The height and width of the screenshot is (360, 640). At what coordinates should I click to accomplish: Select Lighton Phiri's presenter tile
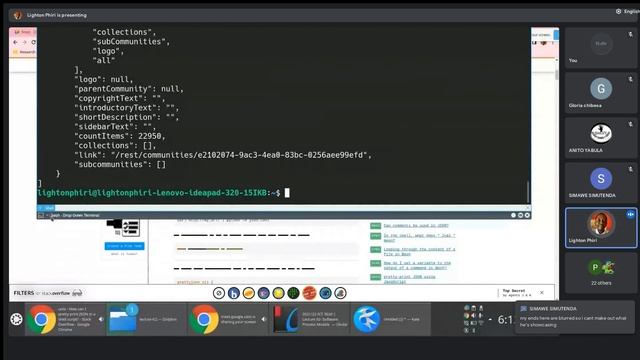(601, 228)
